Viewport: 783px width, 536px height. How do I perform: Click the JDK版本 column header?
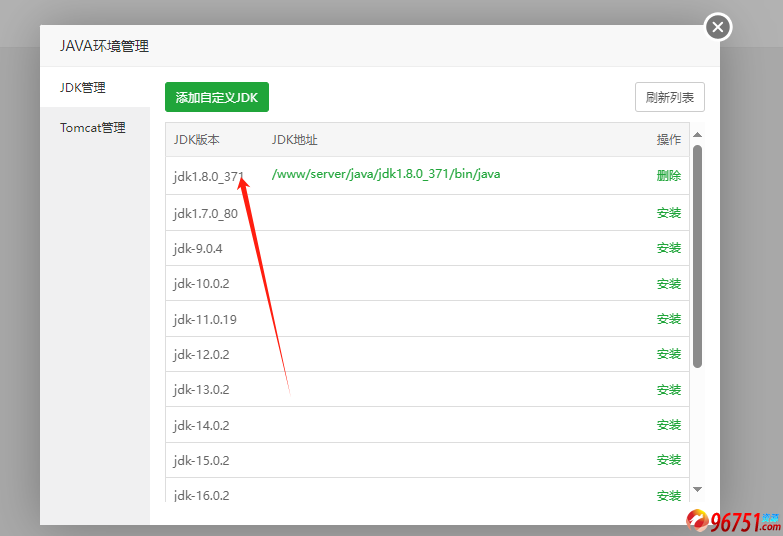[x=196, y=140]
